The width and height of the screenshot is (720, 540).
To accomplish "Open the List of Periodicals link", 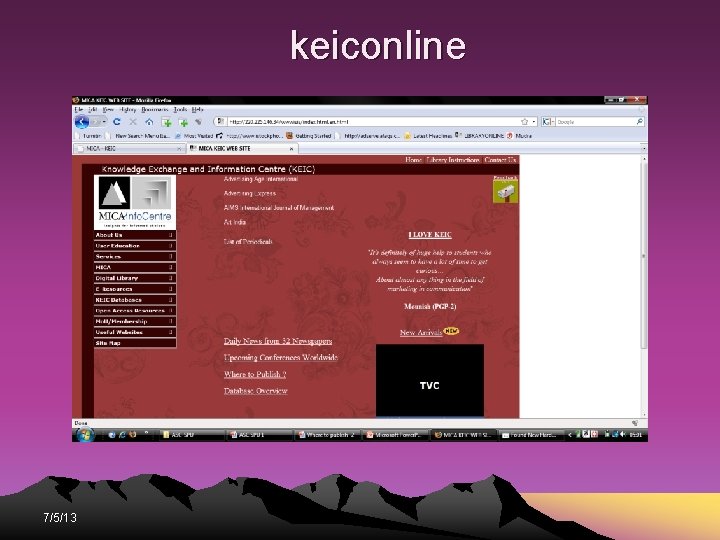I will (x=248, y=242).
